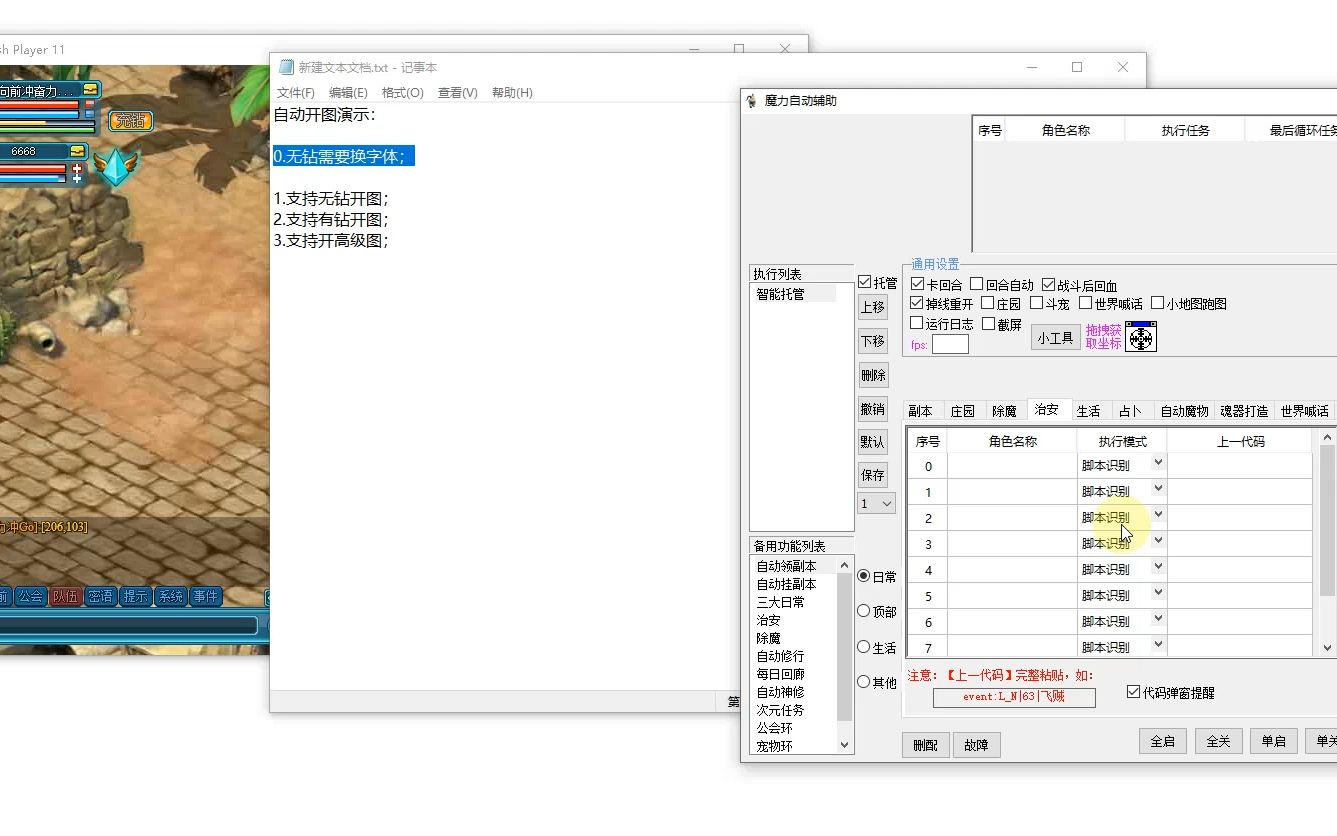This screenshot has width=1337, height=836.
Task: Toggle 代码弹窗提醒 checkbox
Action: (1133, 692)
